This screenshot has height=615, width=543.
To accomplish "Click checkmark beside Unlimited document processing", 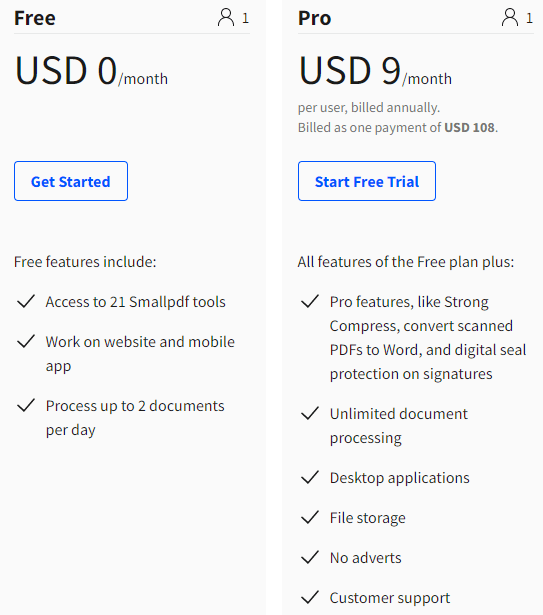I will (310, 413).
